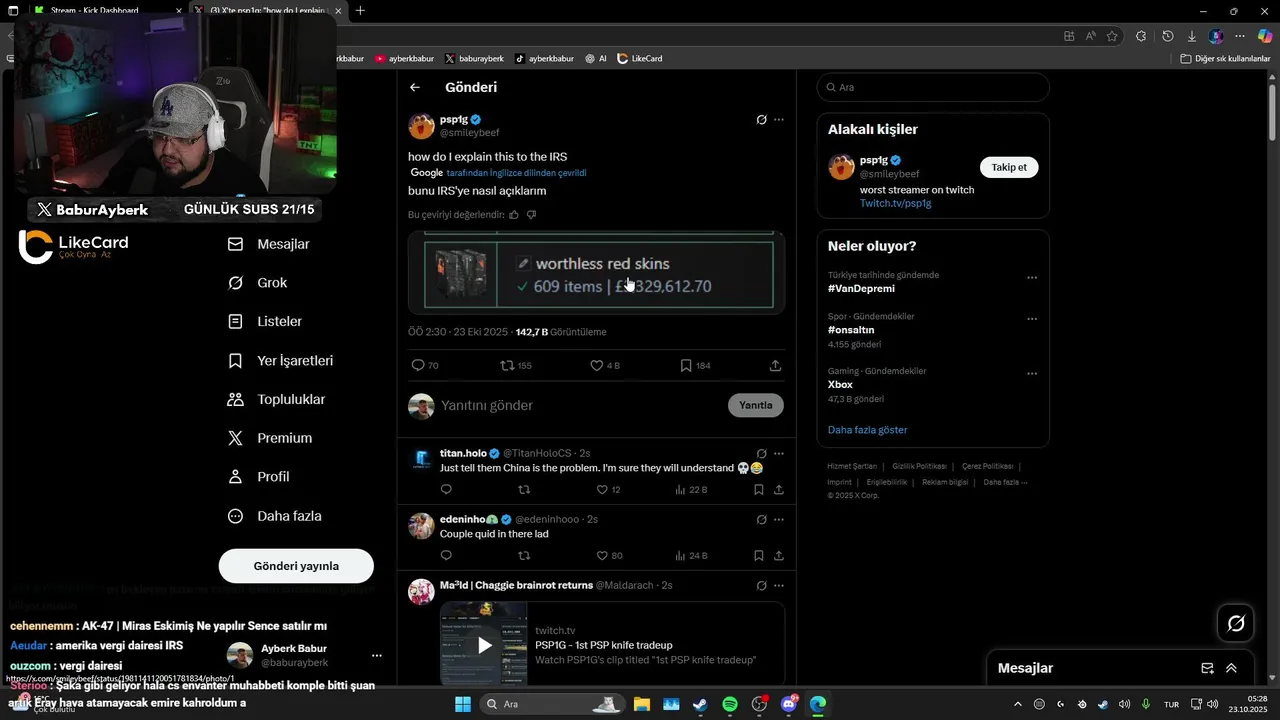The height and width of the screenshot is (720, 1280).
Task: Open Steam from the taskbar
Action: (x=700, y=704)
